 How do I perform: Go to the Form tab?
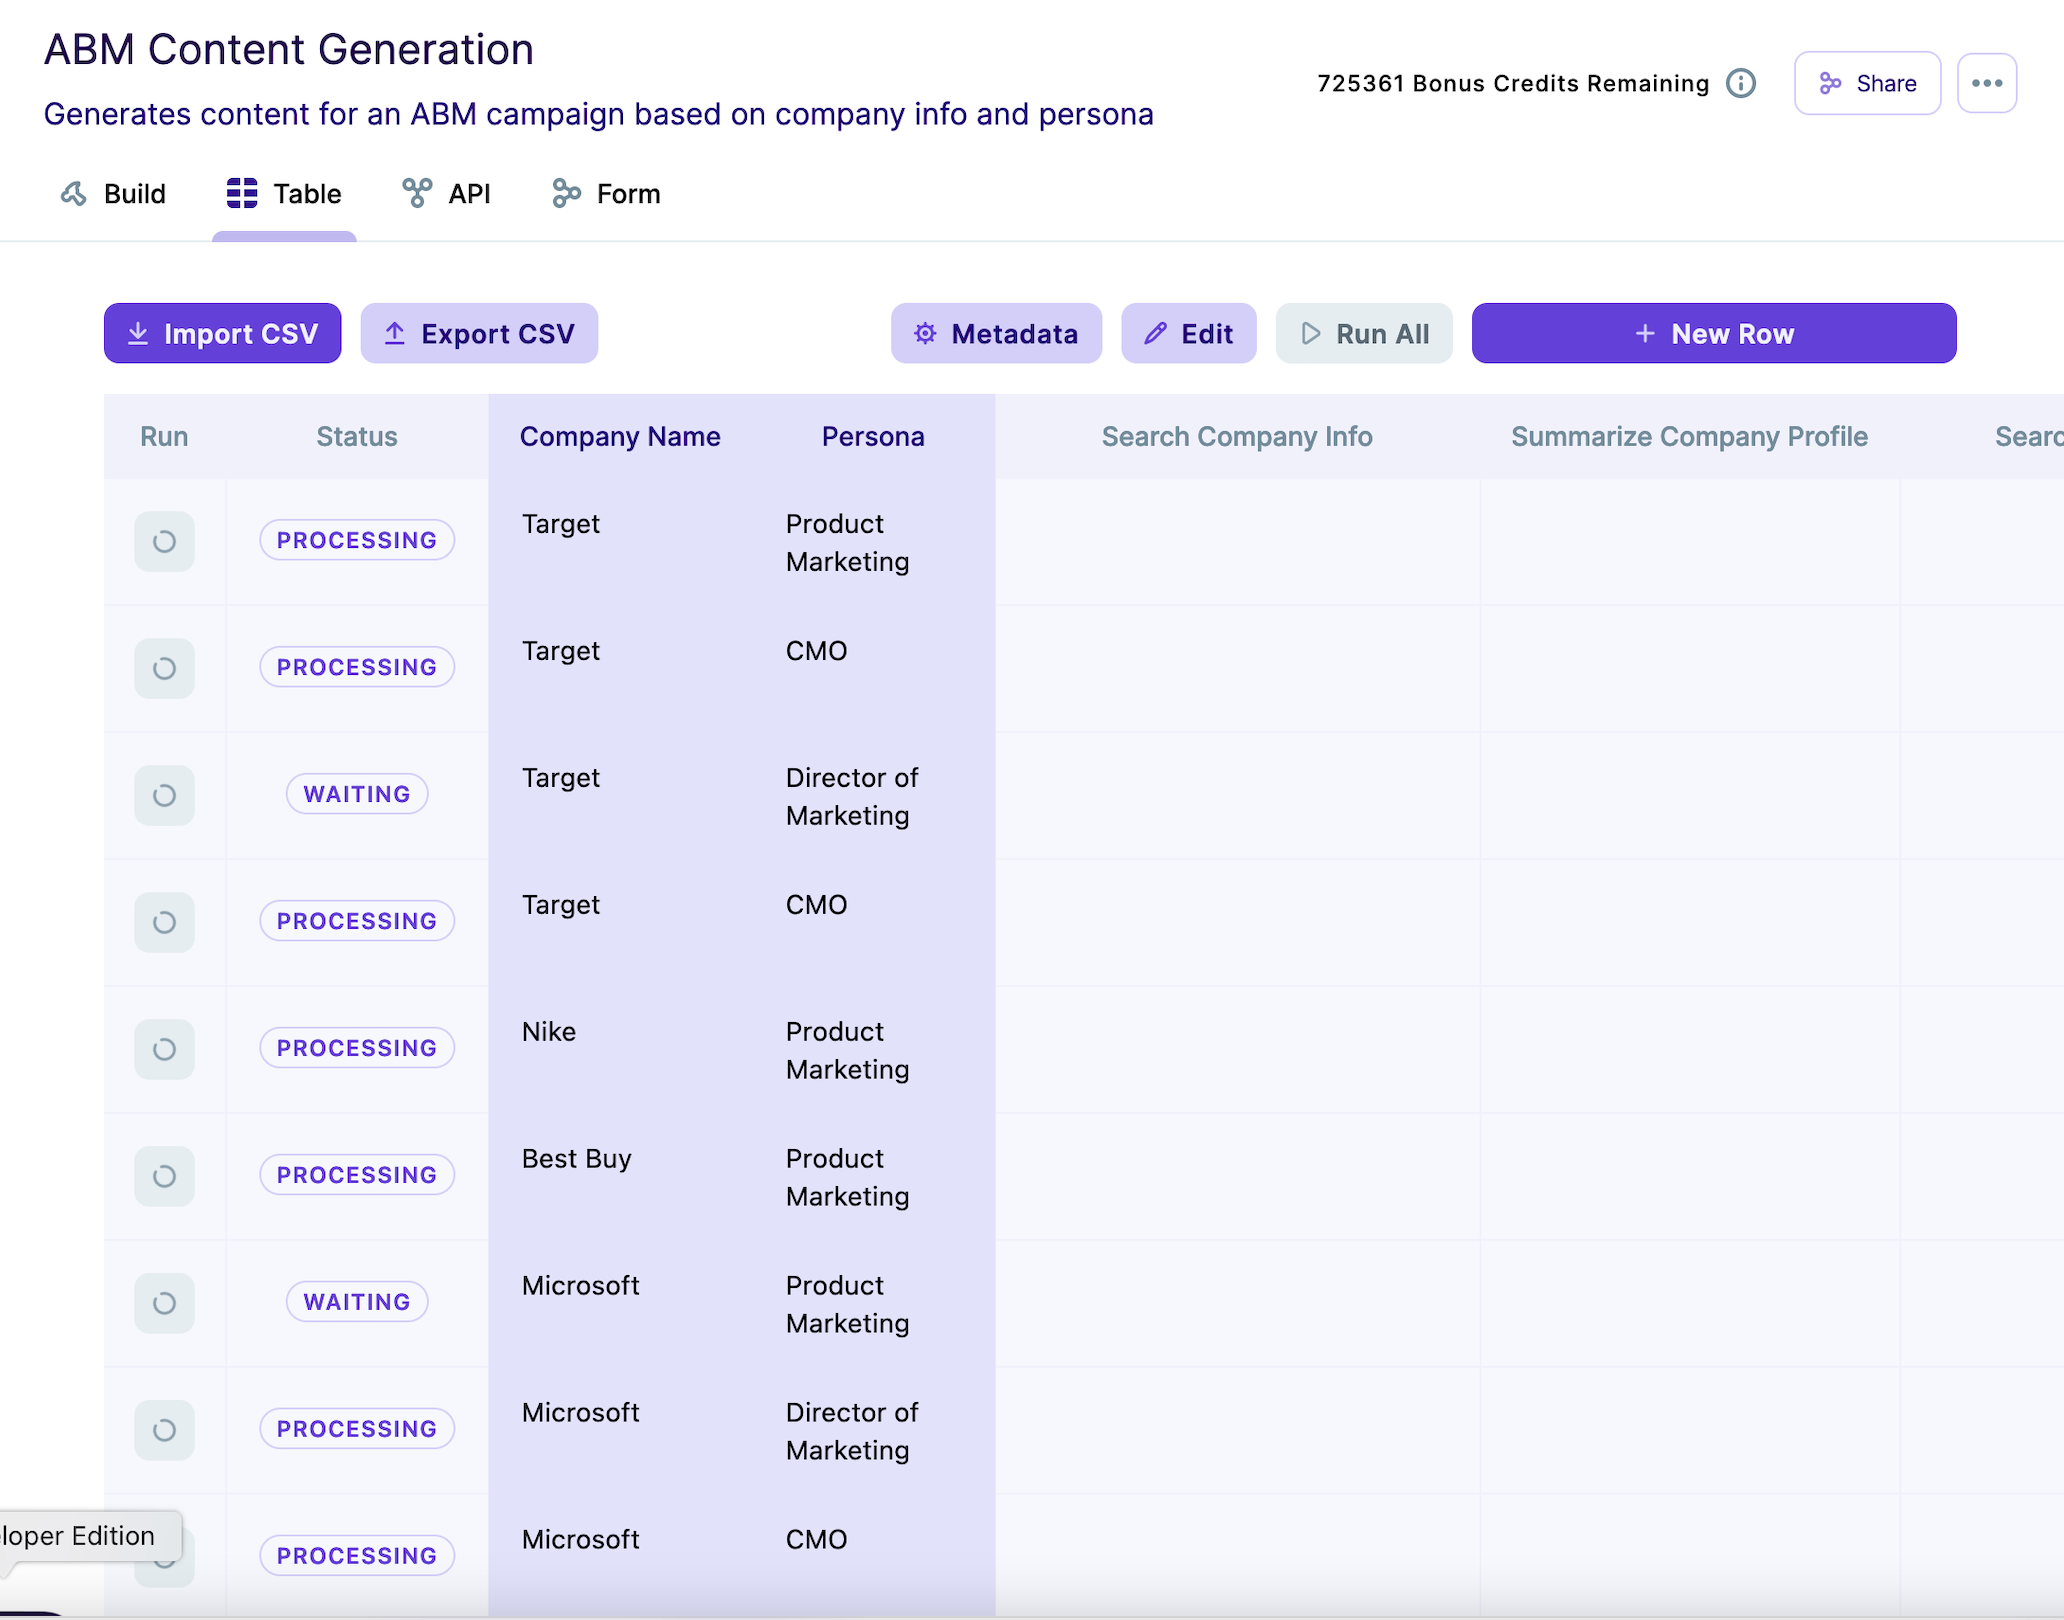606,194
